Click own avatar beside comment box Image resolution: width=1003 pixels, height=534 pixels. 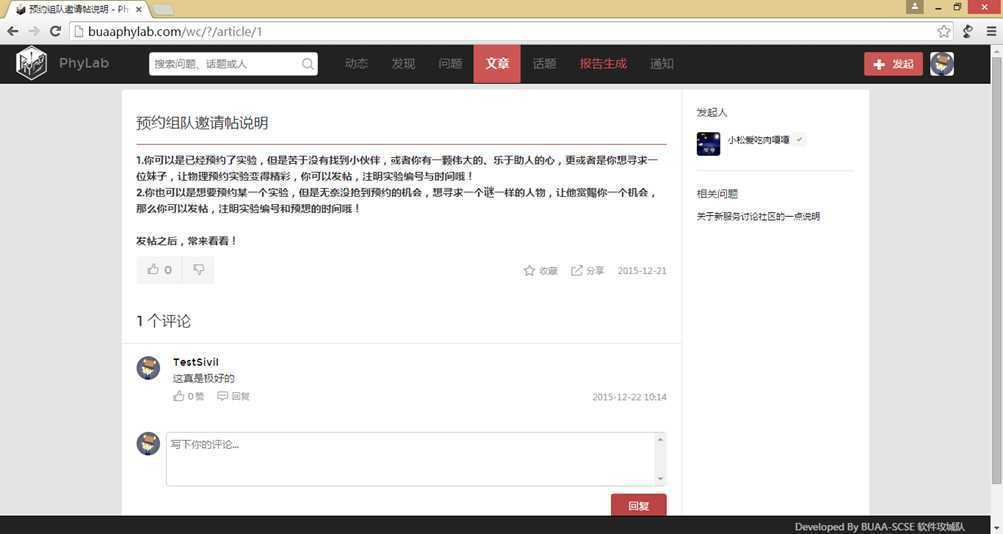[148, 444]
